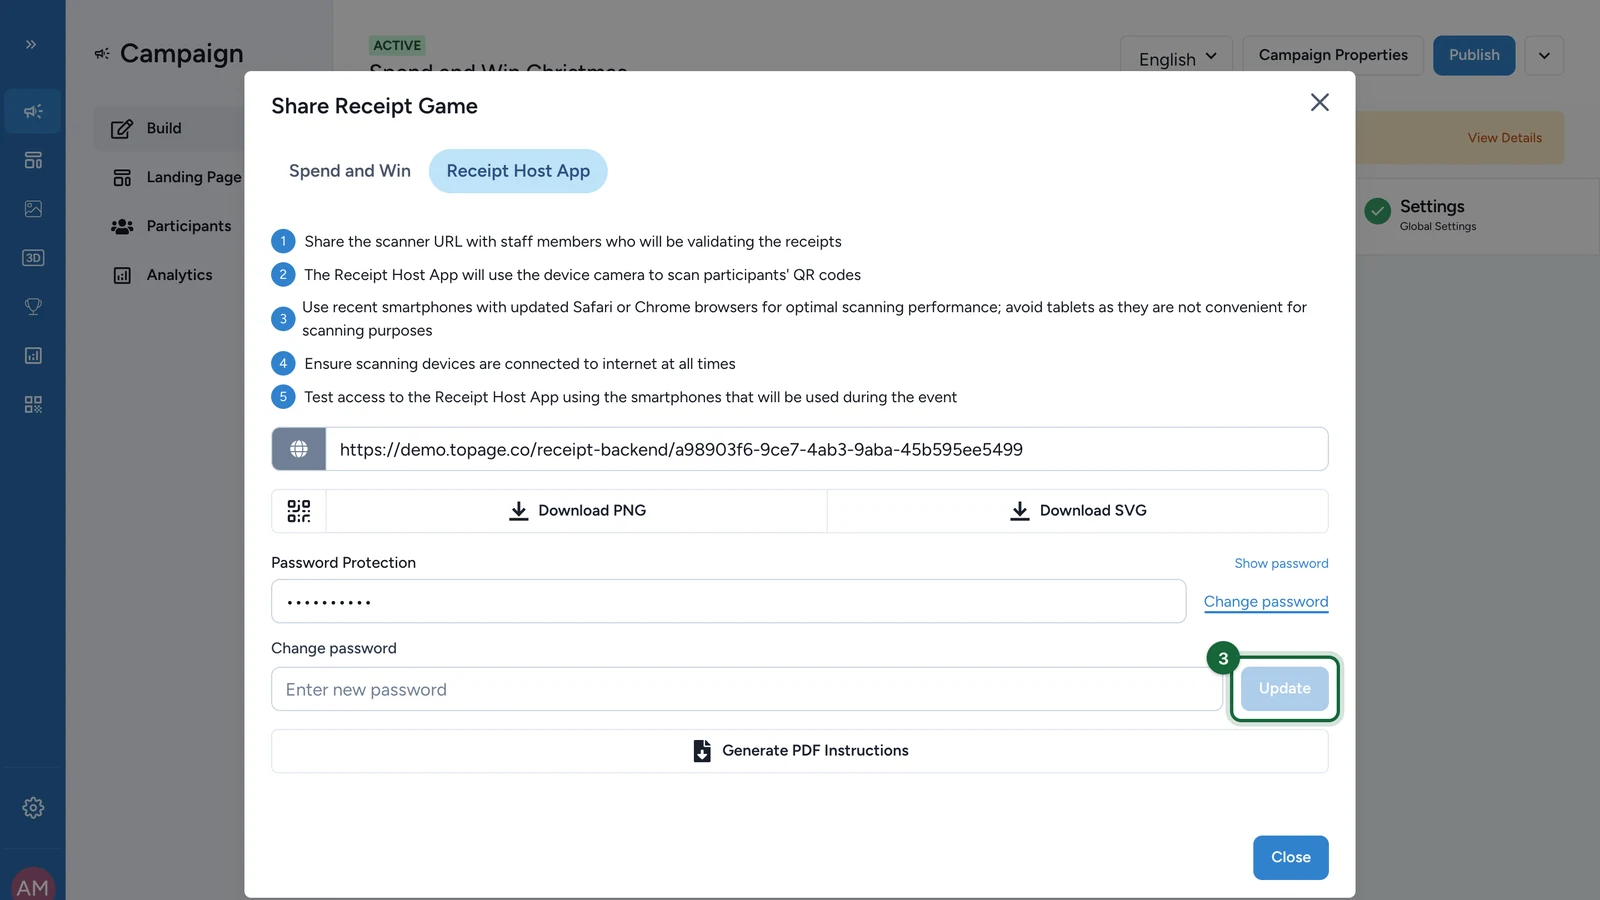This screenshot has height=900, width=1600.
Task: Select the Receipt Host App tab
Action: coord(518,171)
